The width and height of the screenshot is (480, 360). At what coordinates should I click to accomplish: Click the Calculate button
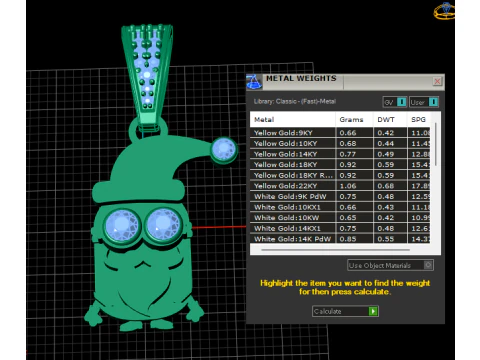point(345,311)
